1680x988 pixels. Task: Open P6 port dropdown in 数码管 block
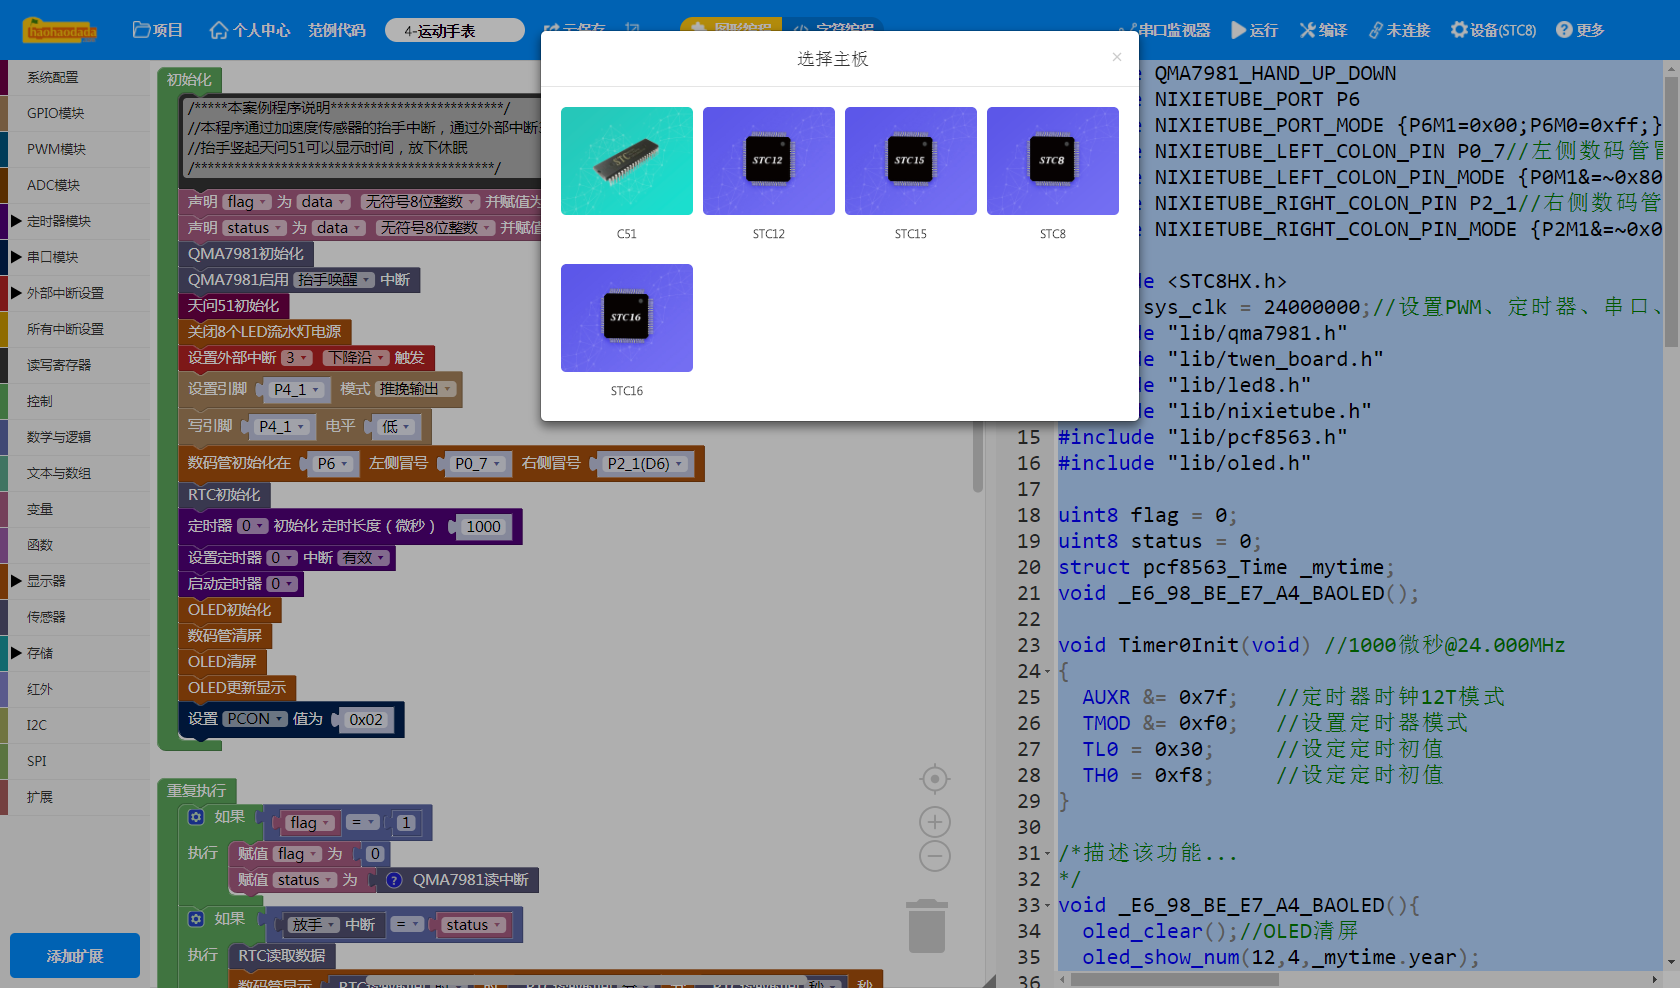click(x=332, y=464)
